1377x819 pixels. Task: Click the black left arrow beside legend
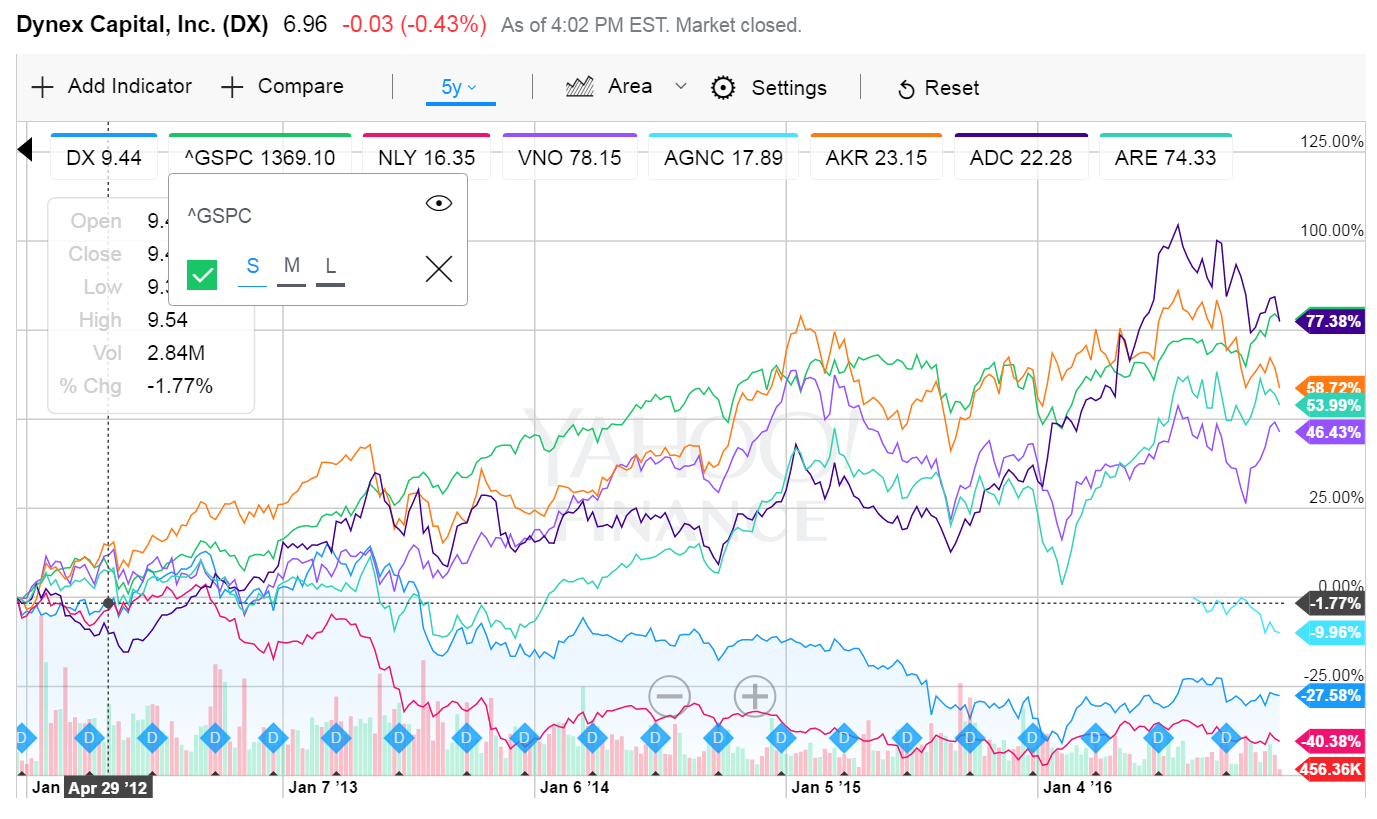pyautogui.click(x=25, y=150)
